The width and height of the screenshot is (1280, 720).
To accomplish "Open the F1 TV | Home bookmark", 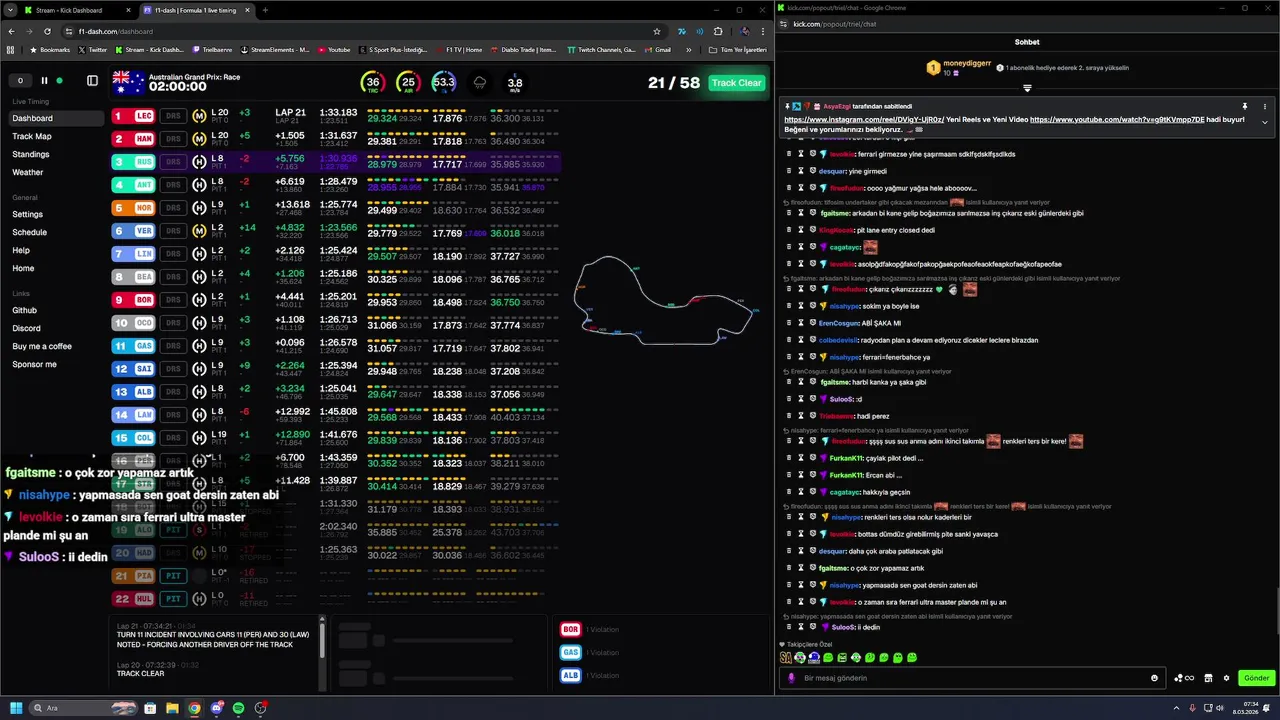I will coord(460,49).
